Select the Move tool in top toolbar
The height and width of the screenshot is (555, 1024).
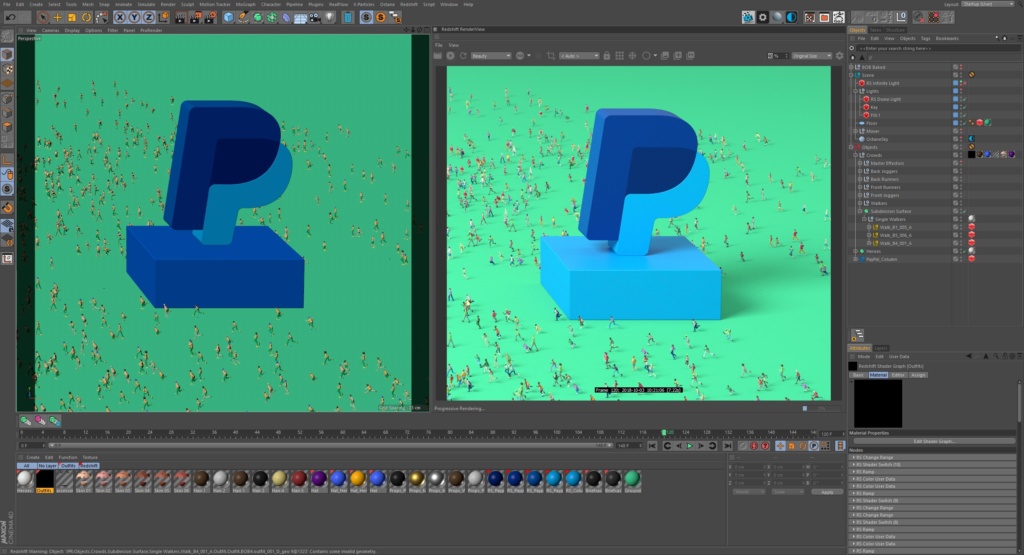click(x=57, y=18)
